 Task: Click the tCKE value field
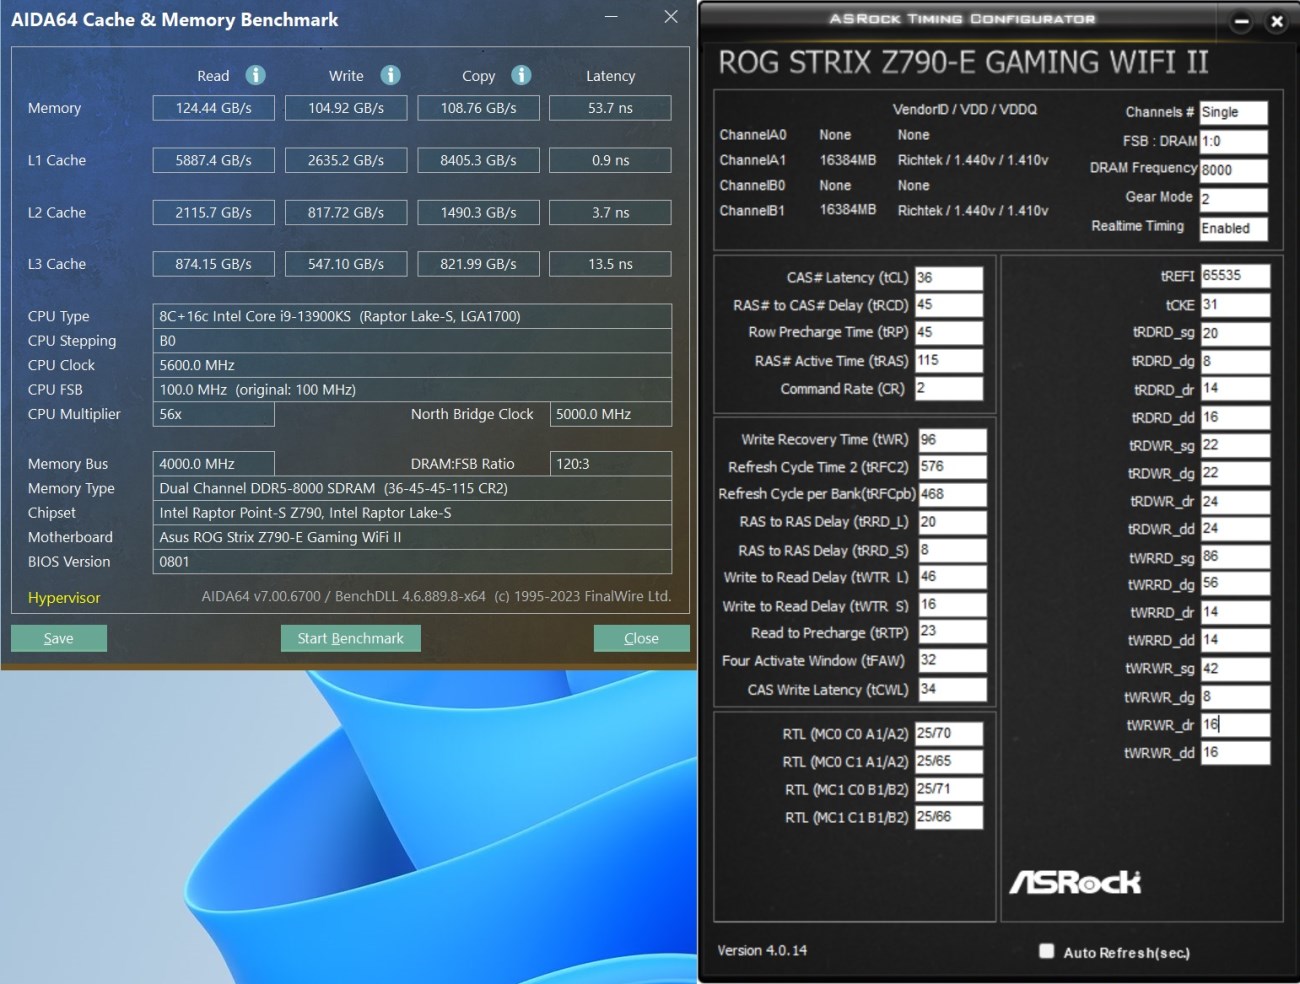1235,304
